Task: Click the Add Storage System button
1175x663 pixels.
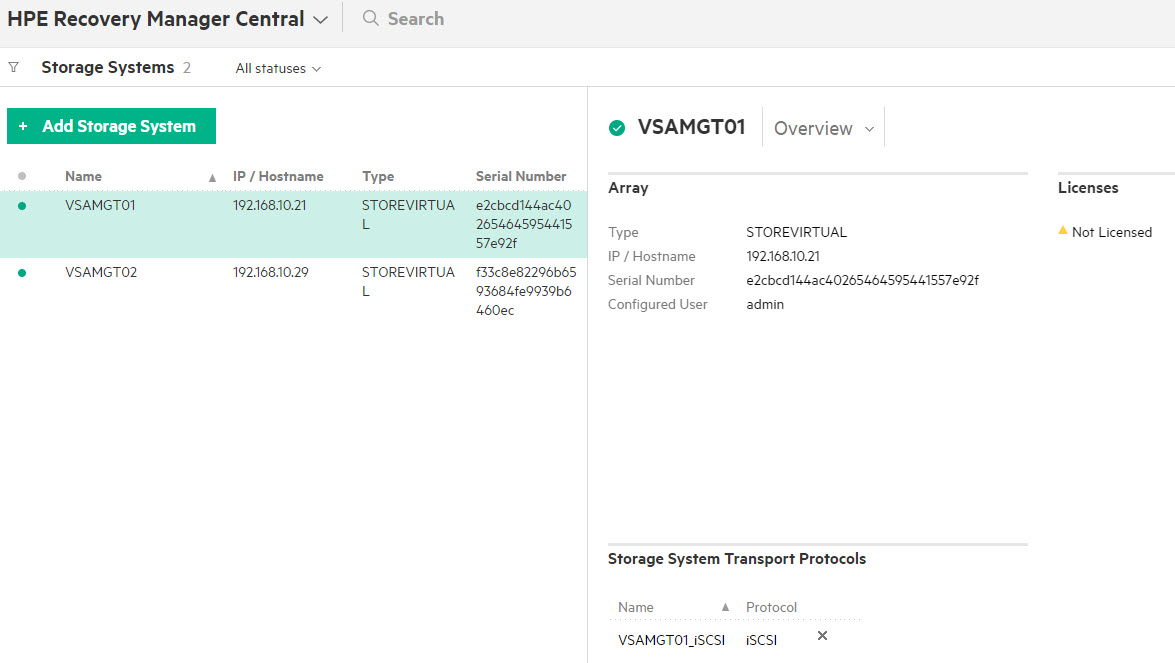Action: click(111, 126)
